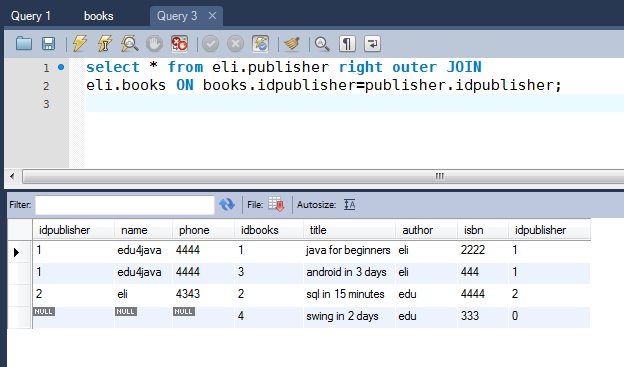This screenshot has width=624, height=367.
Task: Select idbooks cell with value 4
Action: 269,317
